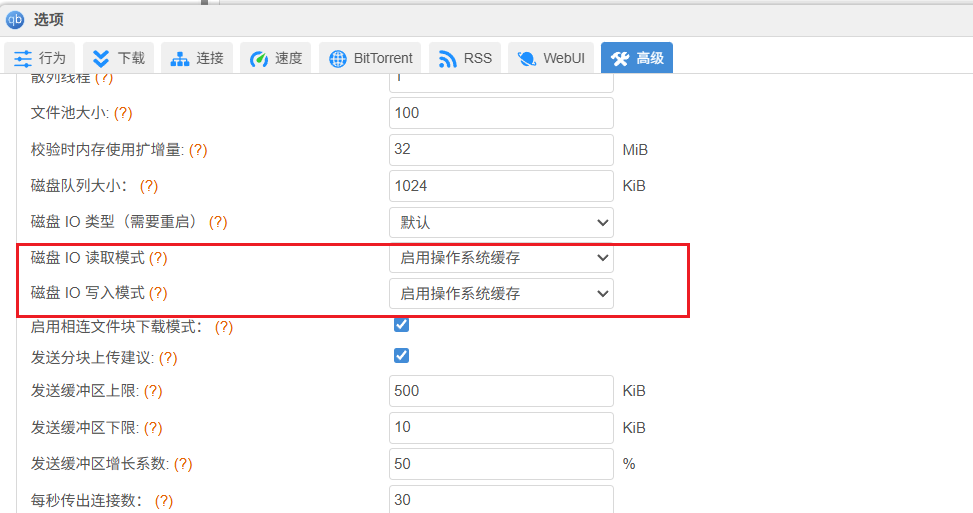Click the 发送缓冲区上限 input field
Image resolution: width=973 pixels, height=513 pixels.
501,391
